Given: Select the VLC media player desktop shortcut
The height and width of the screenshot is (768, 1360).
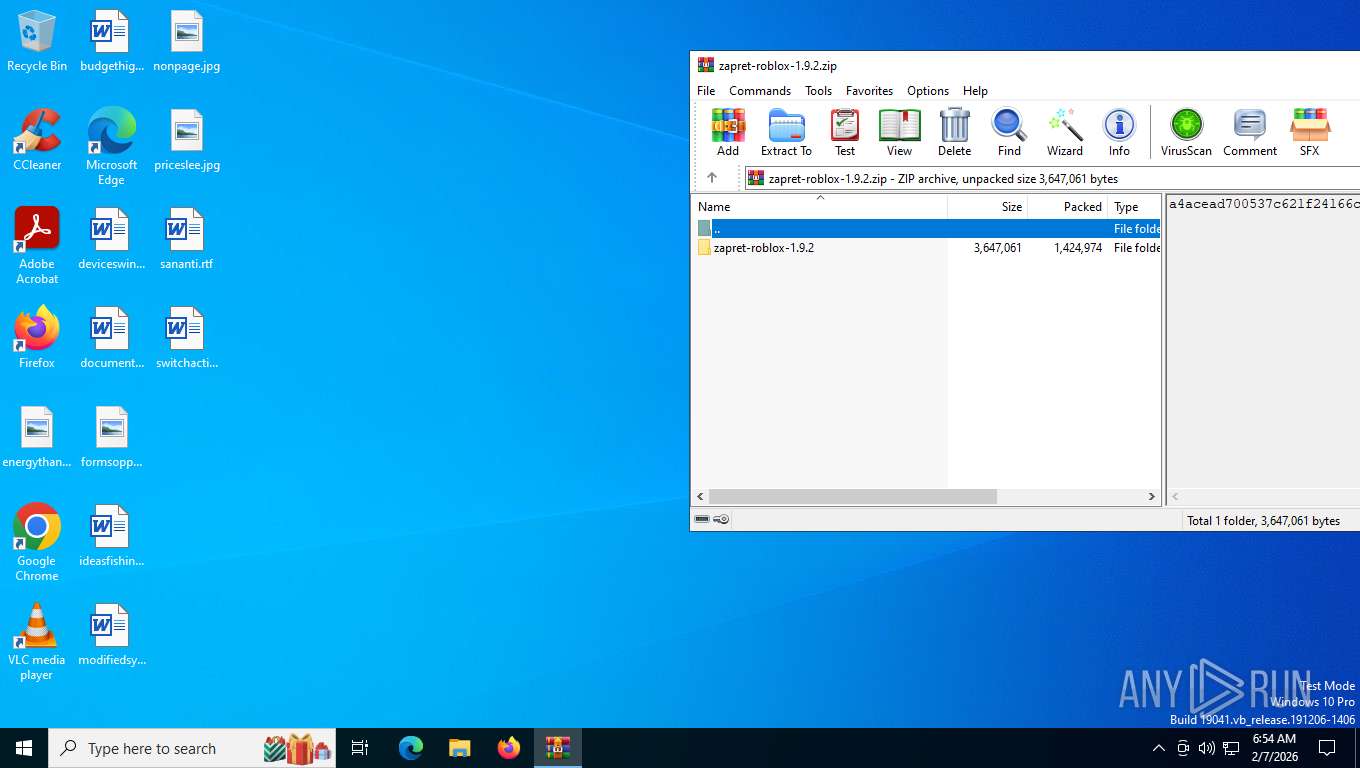Looking at the screenshot, I should click(x=37, y=642).
